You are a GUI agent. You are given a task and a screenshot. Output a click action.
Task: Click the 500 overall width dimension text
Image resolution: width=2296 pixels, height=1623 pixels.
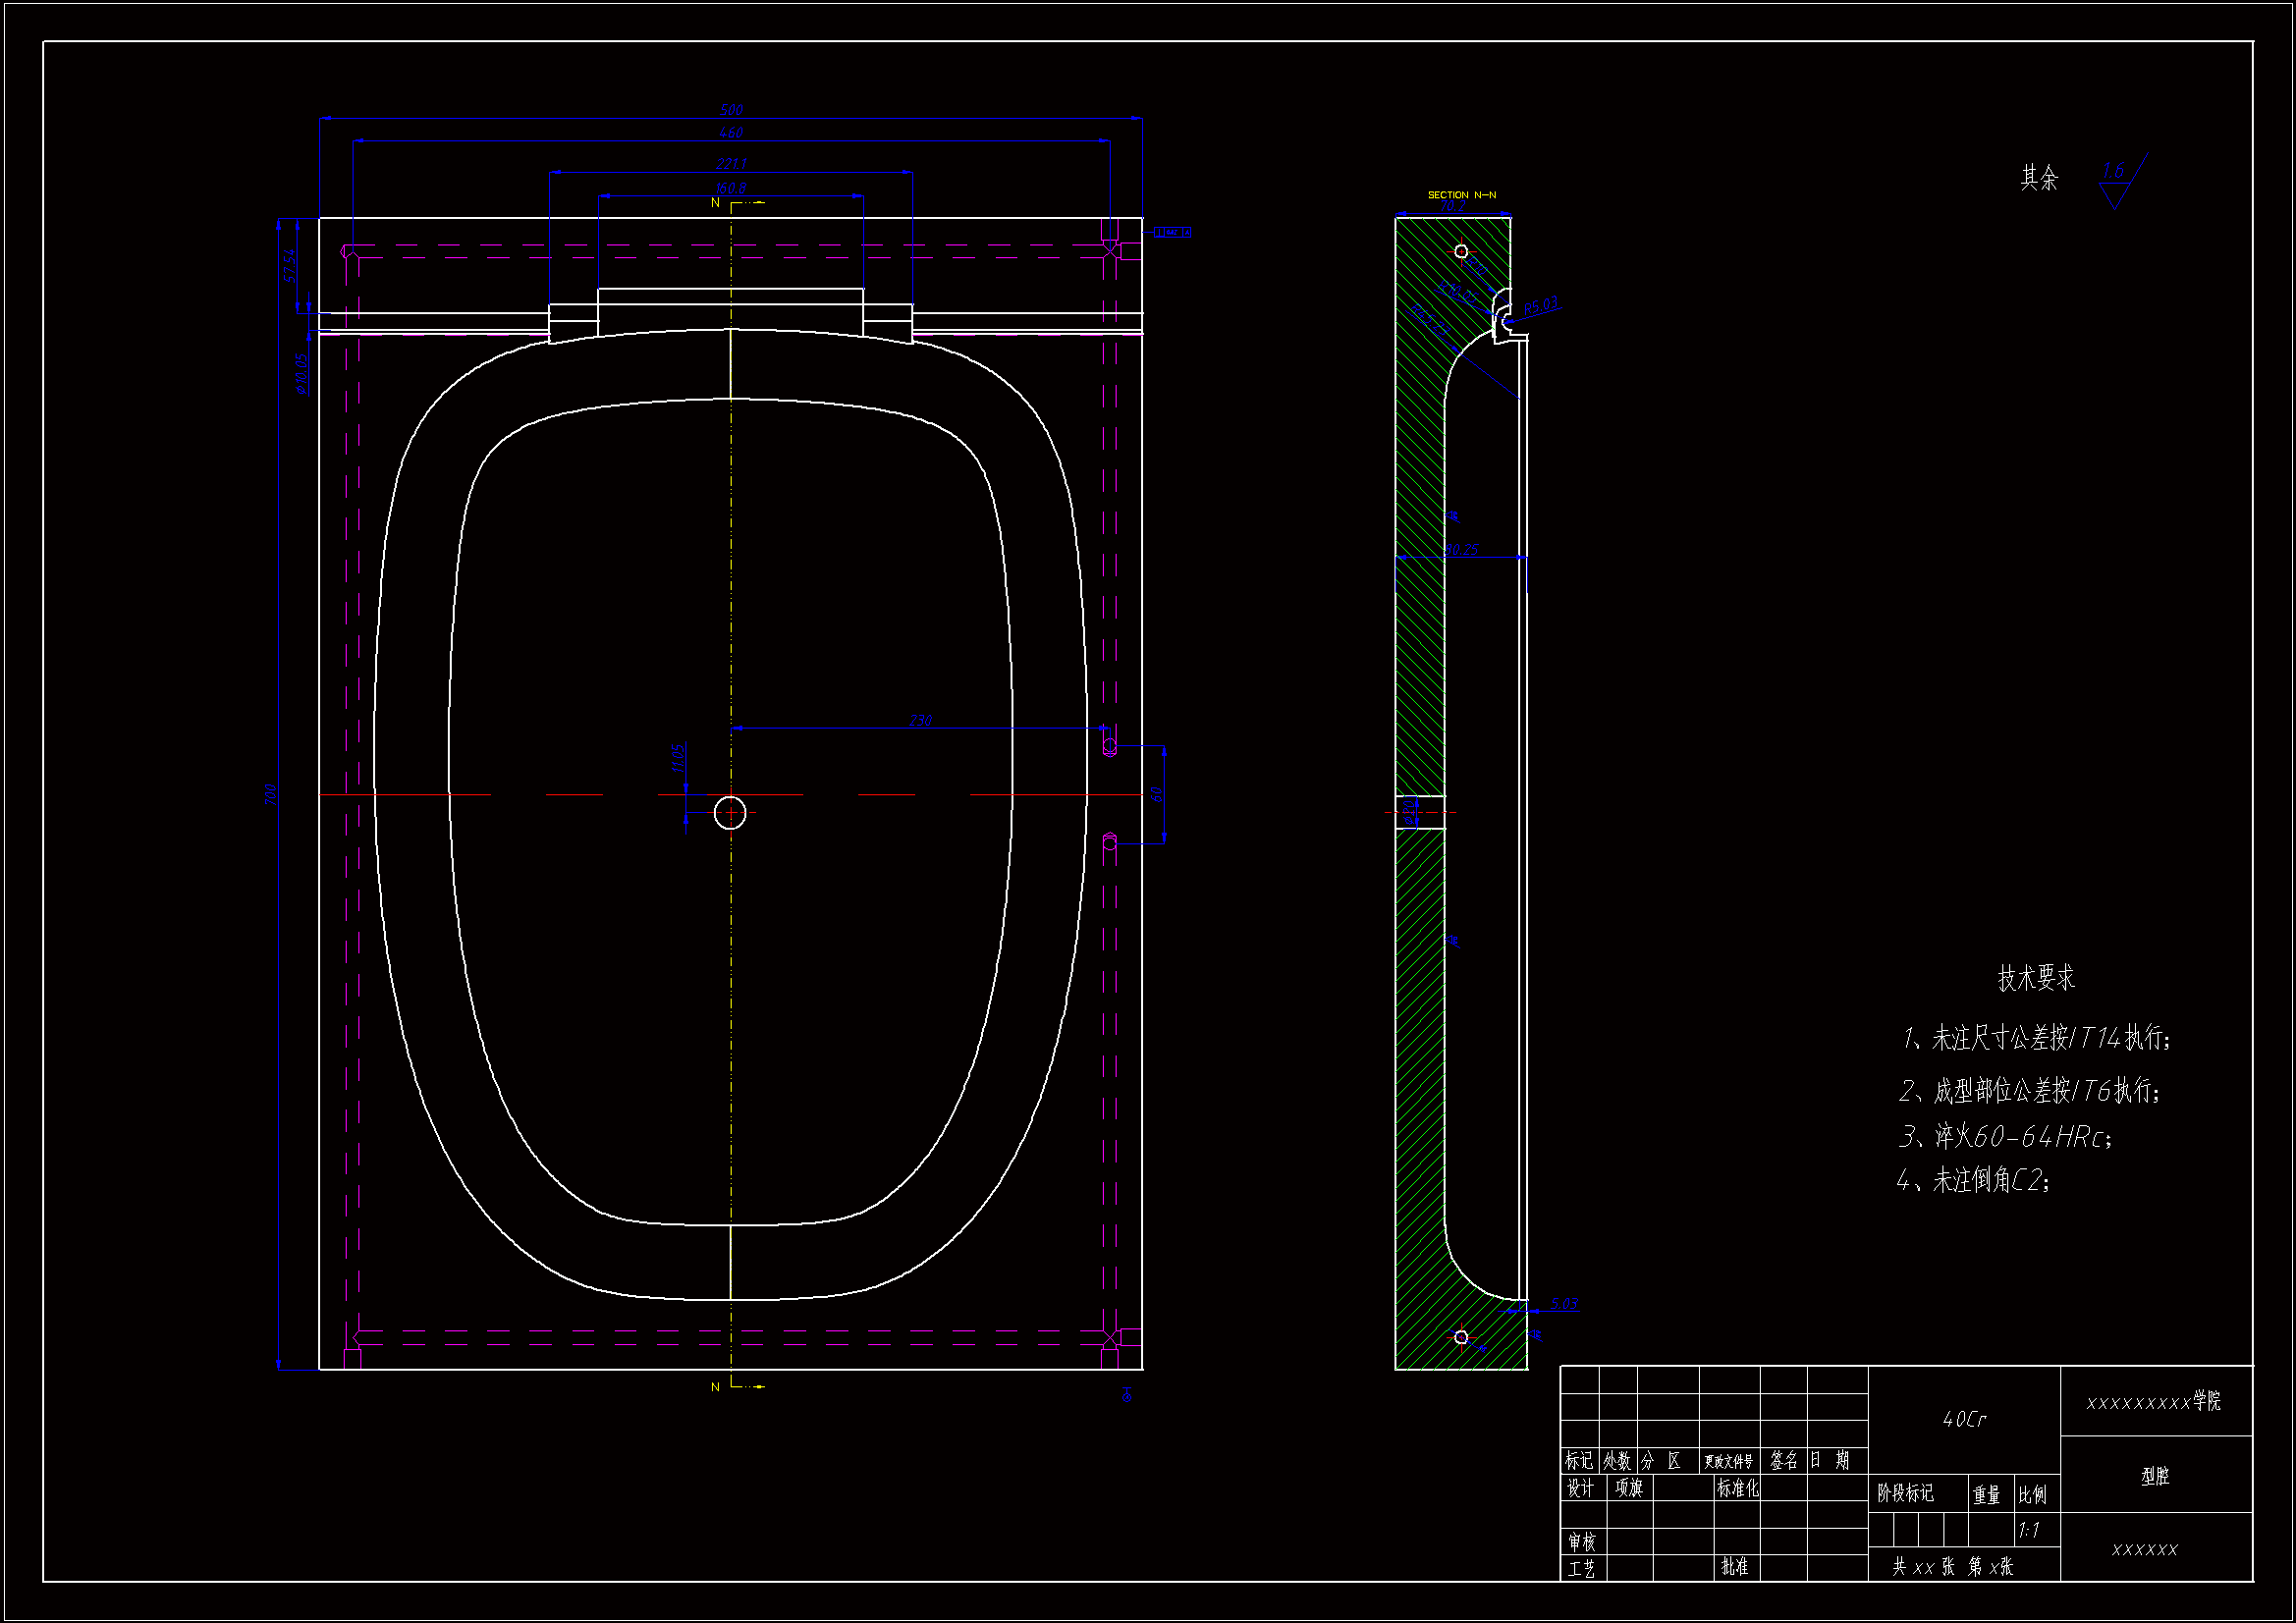tap(731, 110)
